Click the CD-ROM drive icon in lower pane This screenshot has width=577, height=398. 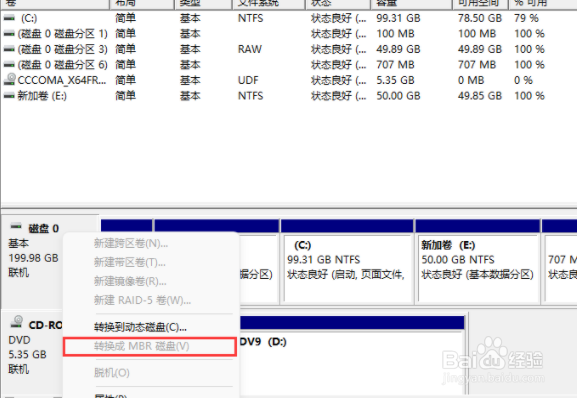coord(17,322)
